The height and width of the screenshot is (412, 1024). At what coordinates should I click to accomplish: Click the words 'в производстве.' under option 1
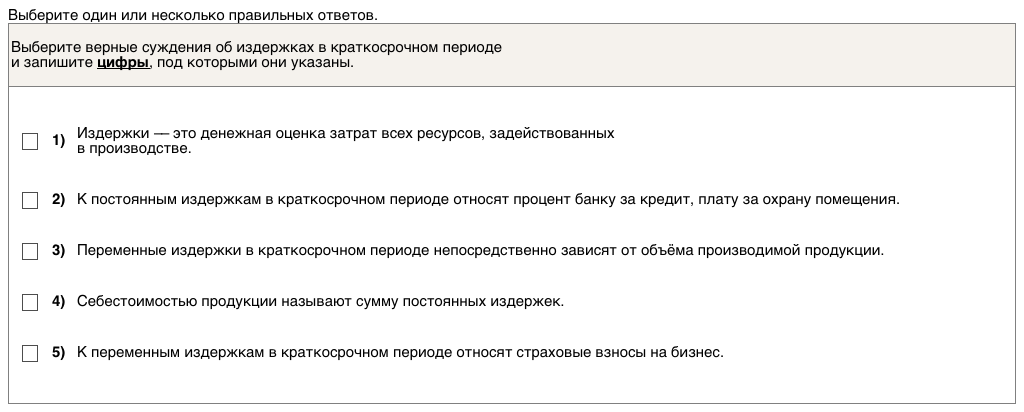point(133,148)
